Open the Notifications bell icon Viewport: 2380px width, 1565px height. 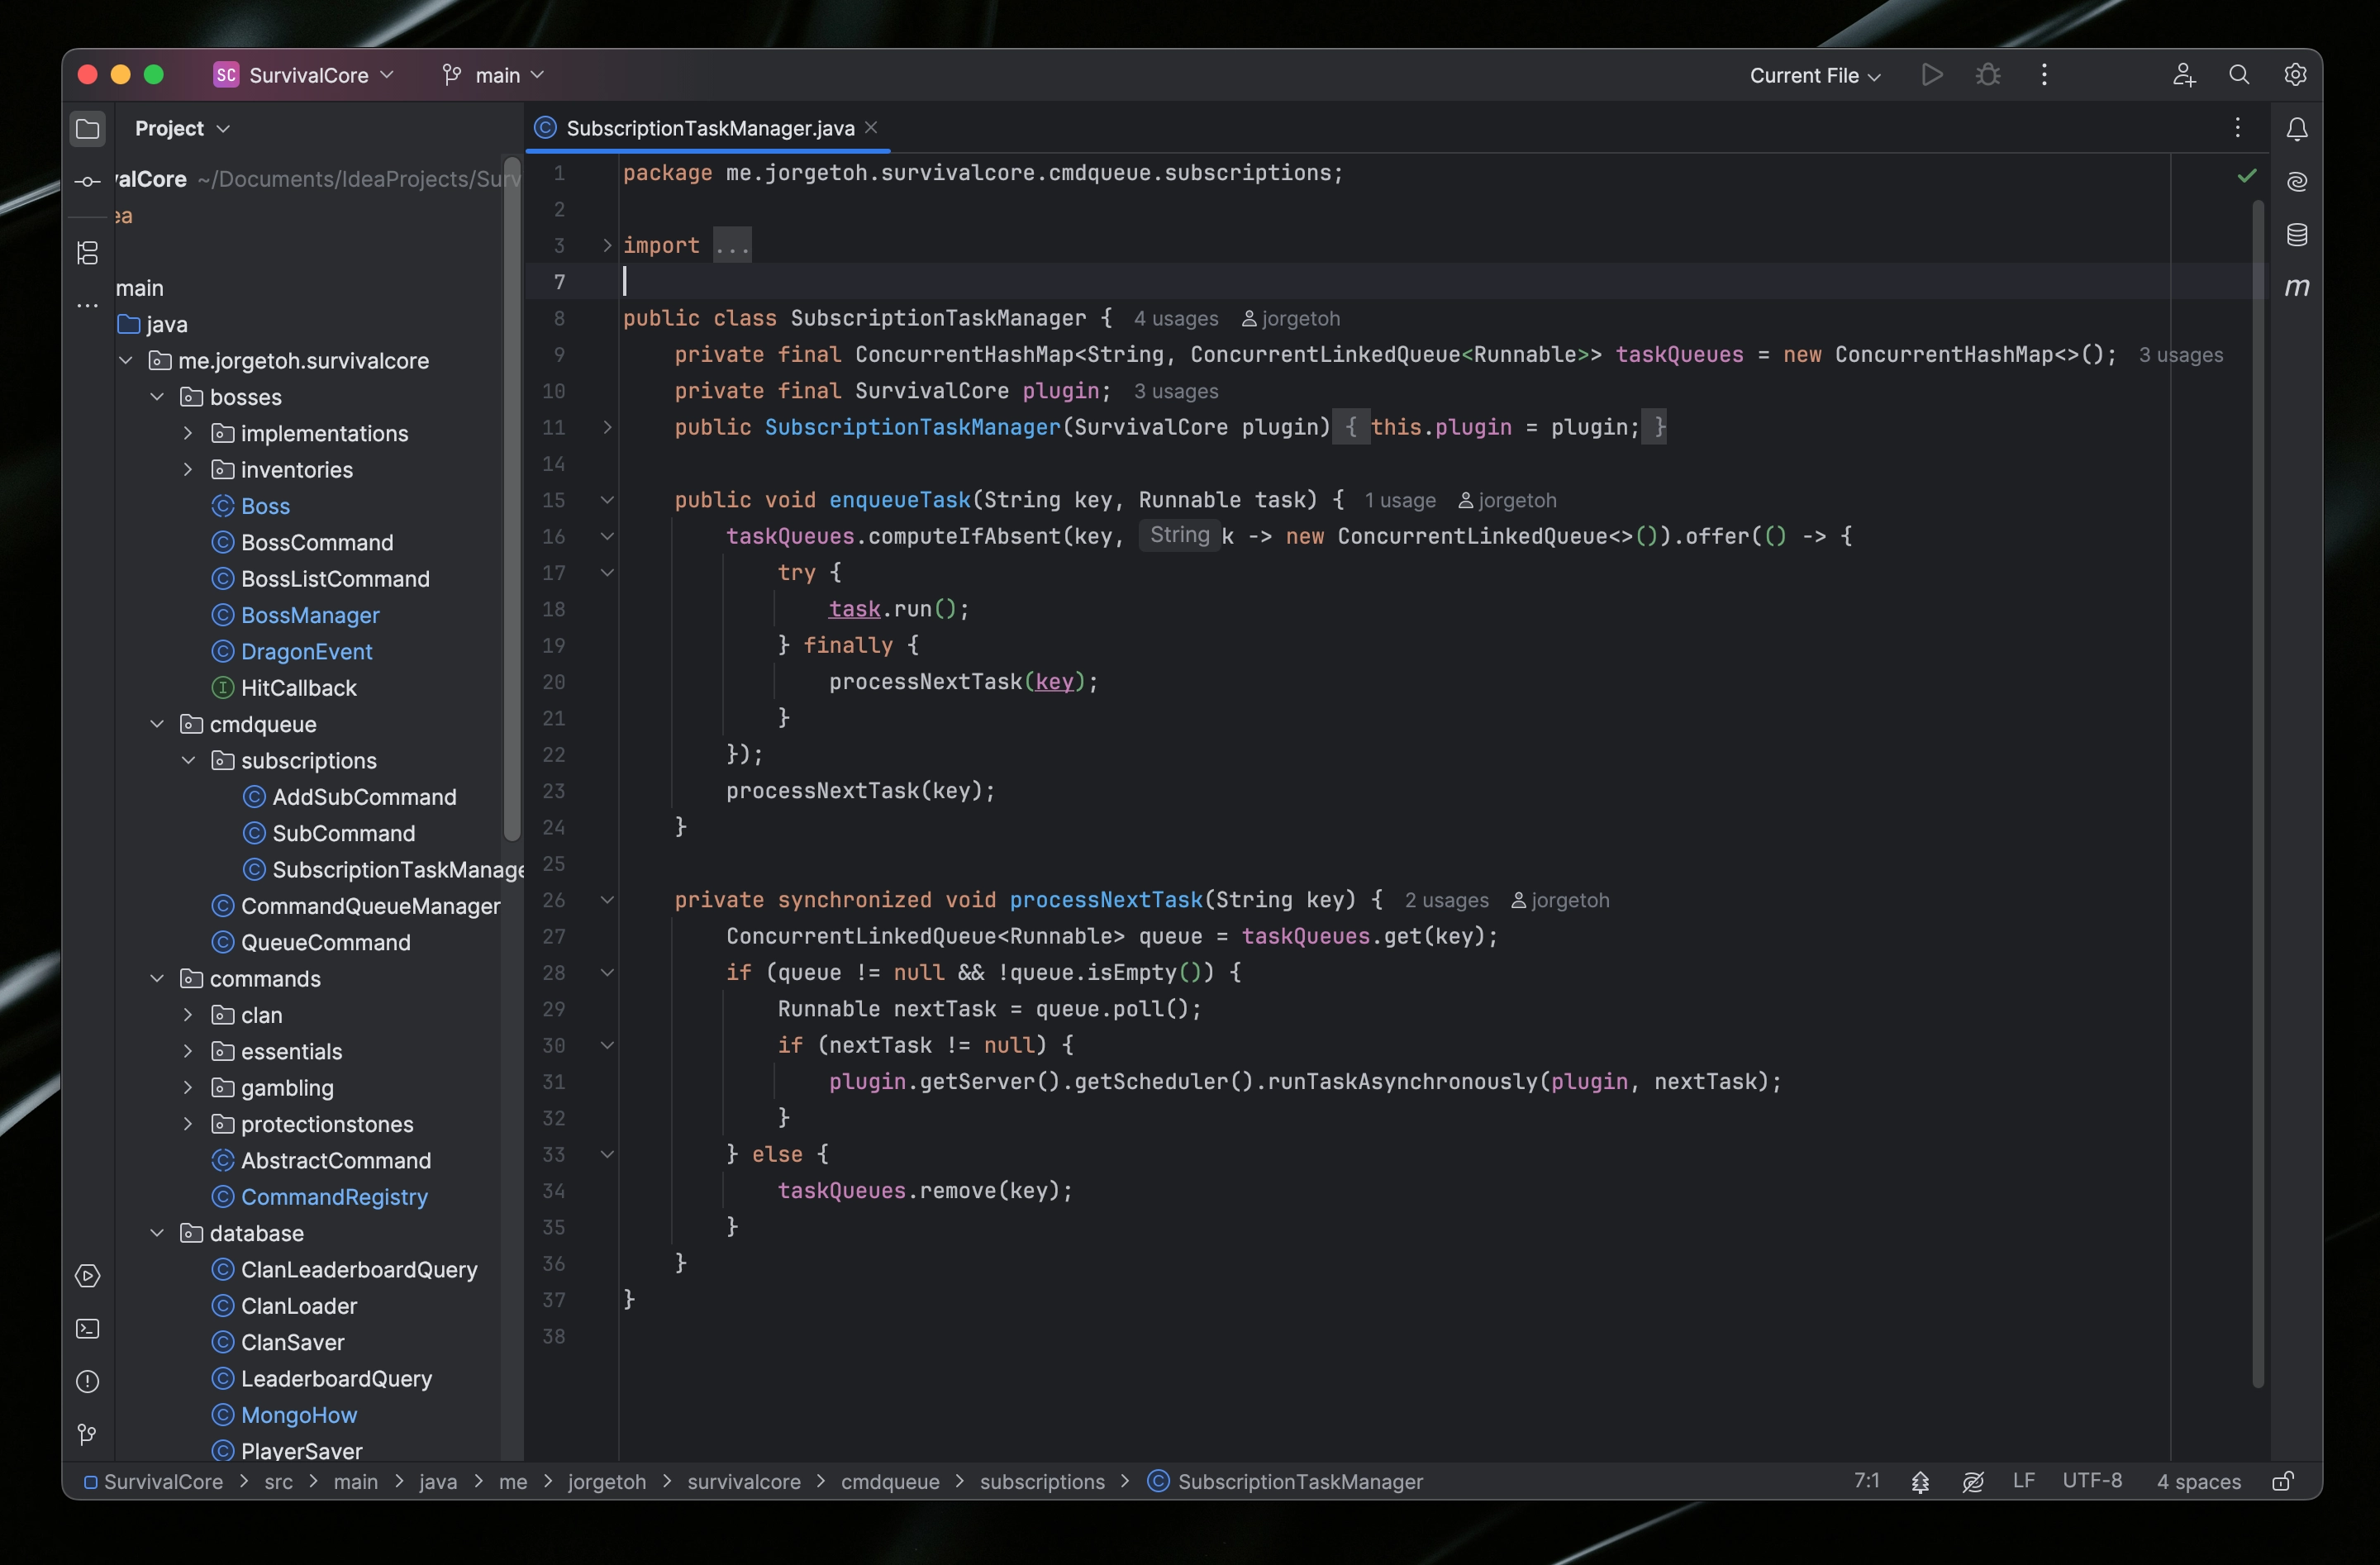point(2296,129)
